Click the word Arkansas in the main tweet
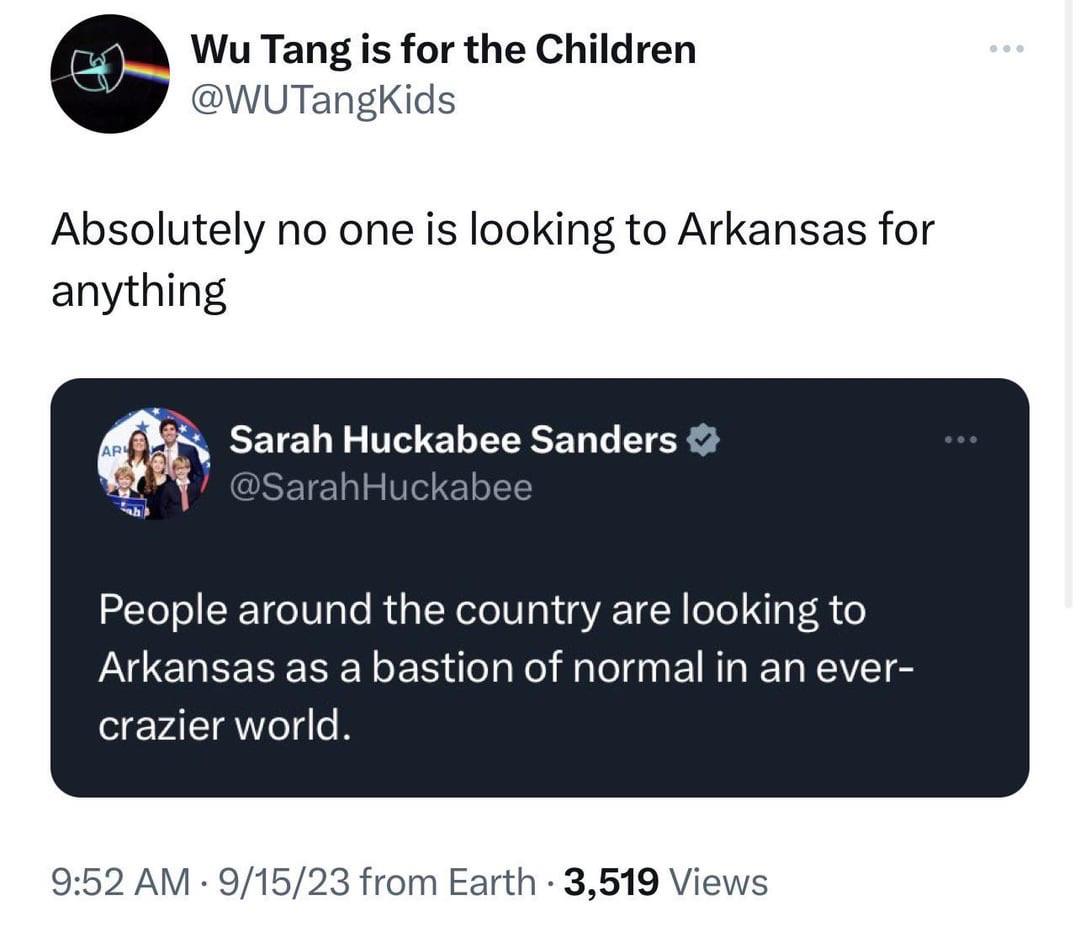 click(774, 228)
